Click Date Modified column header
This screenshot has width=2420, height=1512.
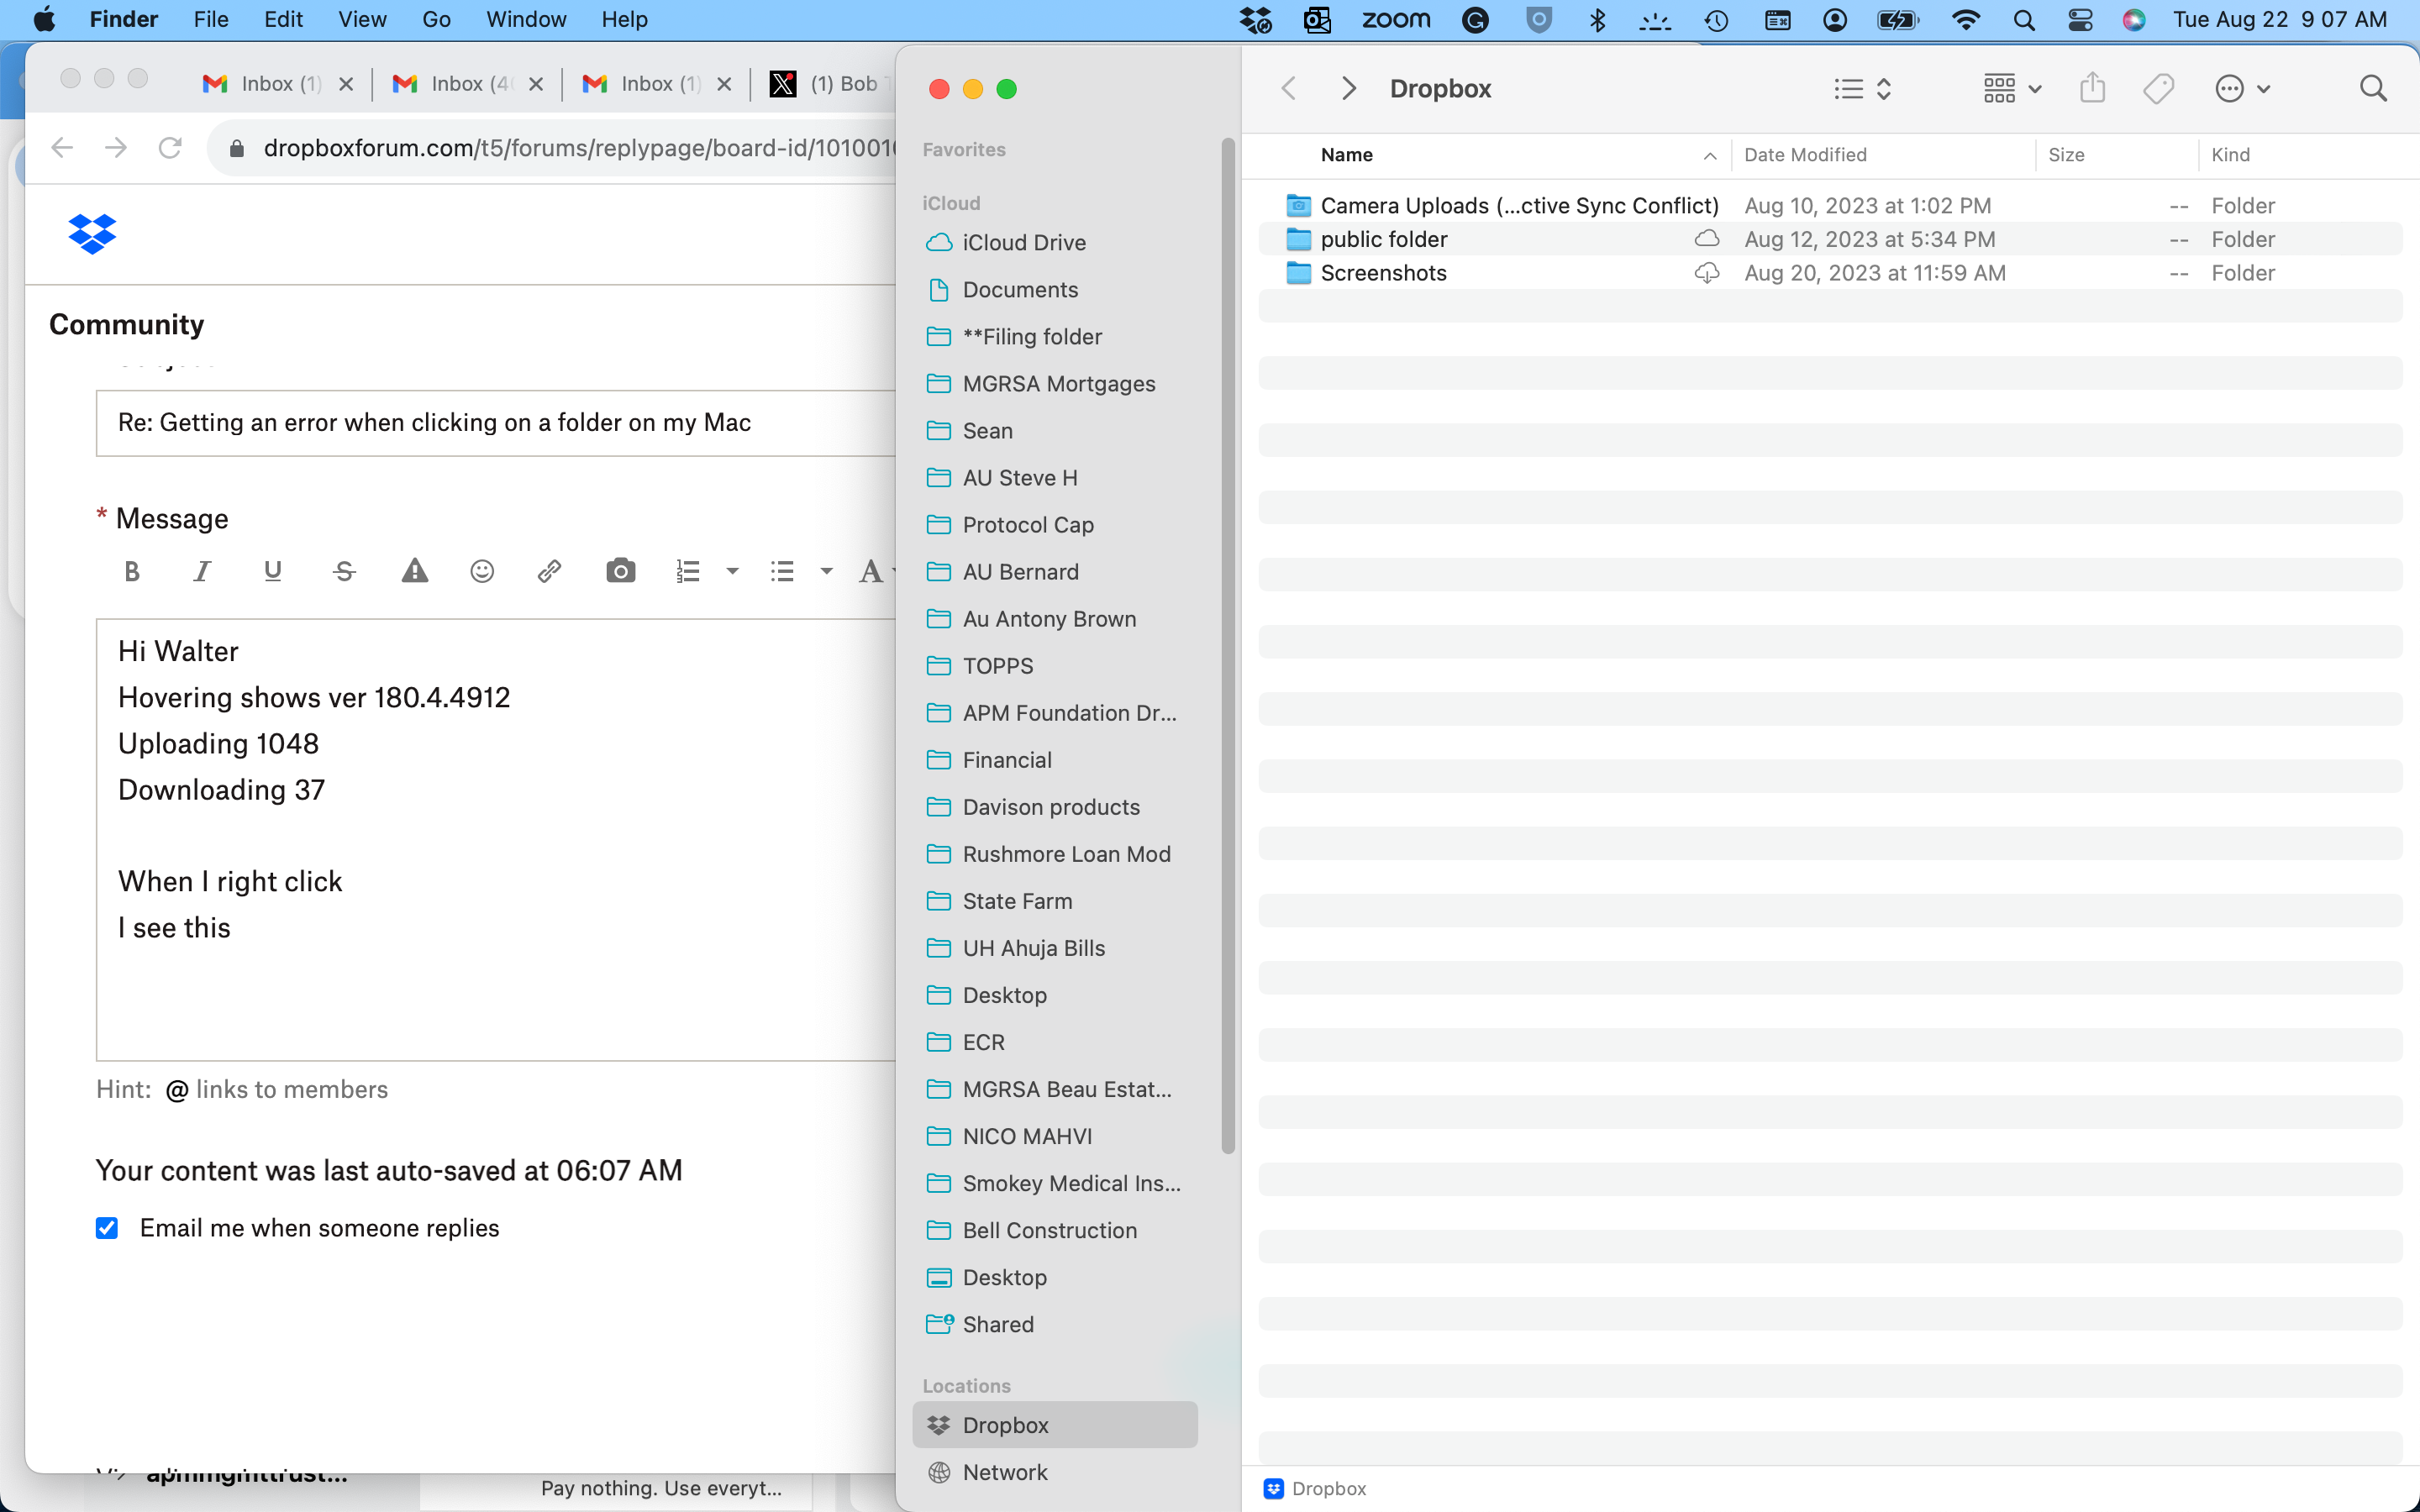coord(1805,155)
